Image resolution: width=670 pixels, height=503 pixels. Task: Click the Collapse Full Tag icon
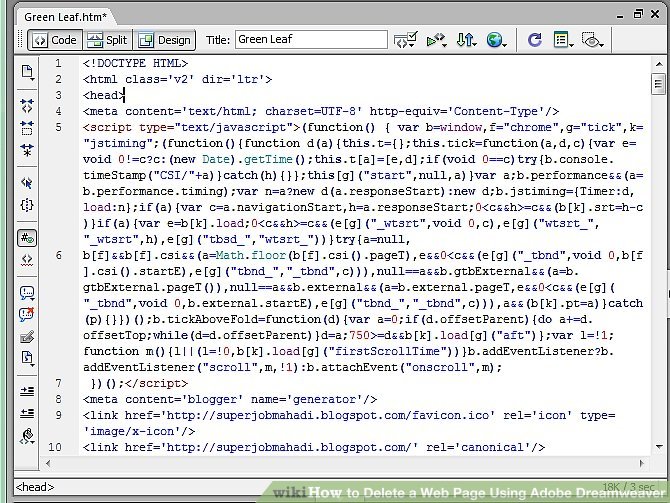click(x=27, y=103)
